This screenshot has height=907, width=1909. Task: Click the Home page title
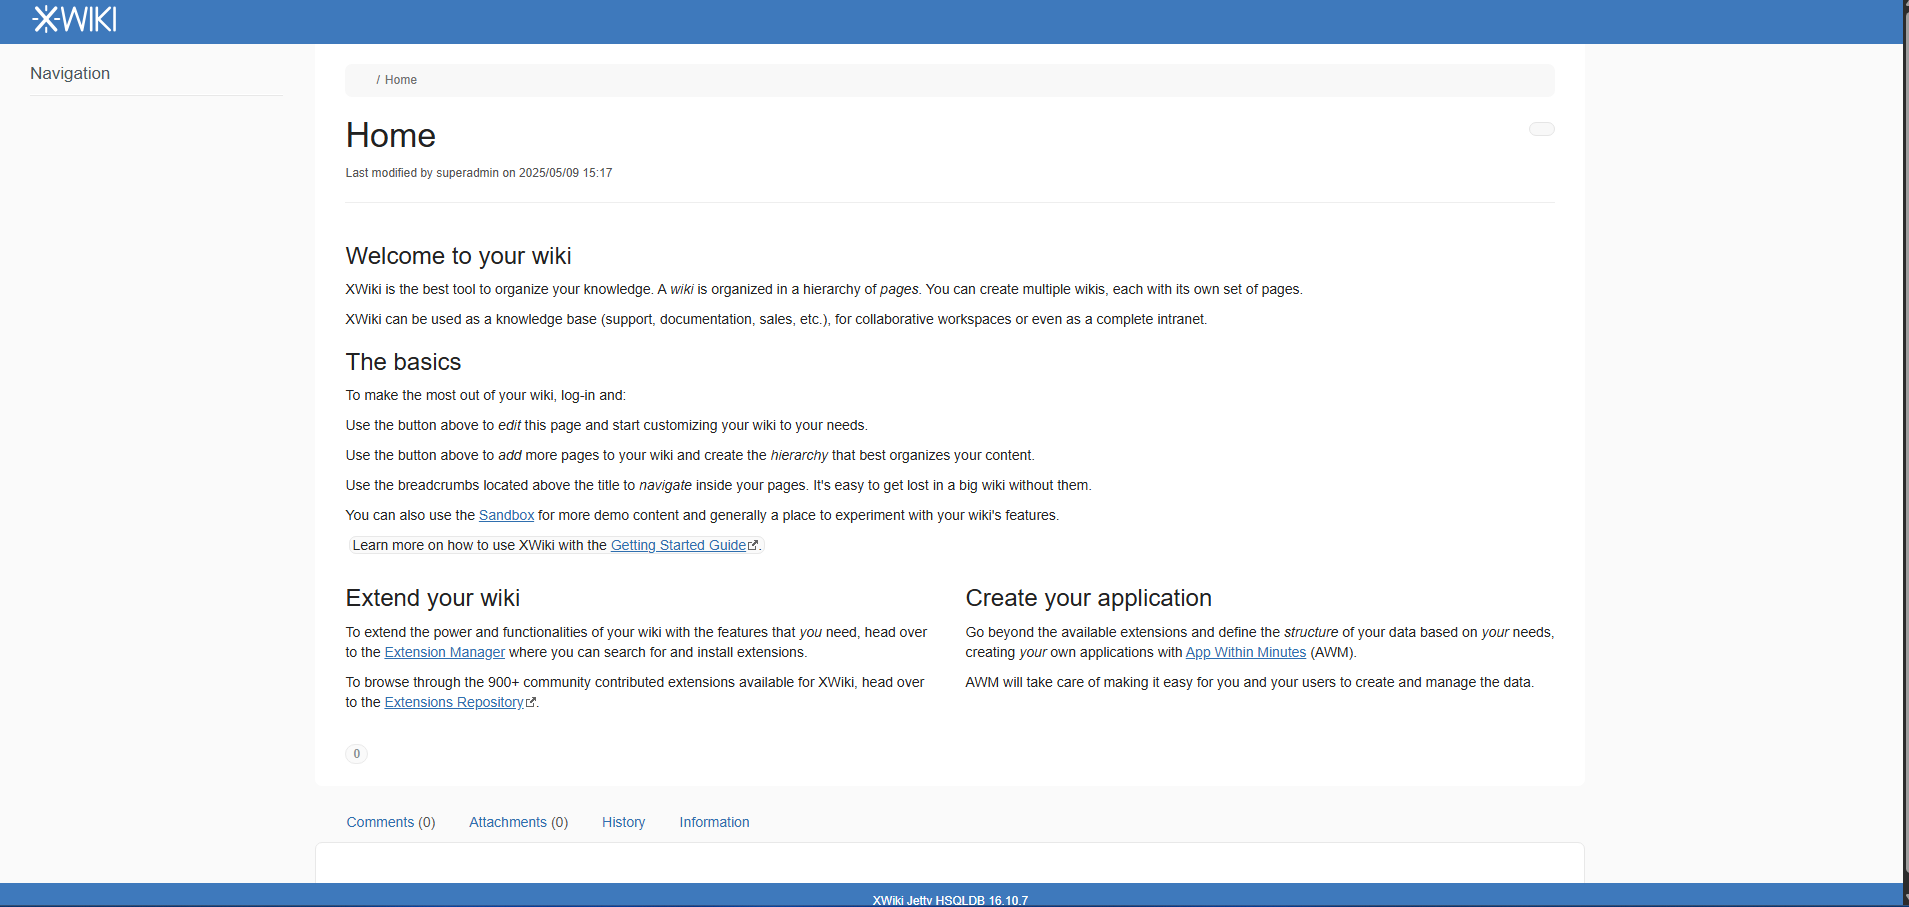point(391,136)
